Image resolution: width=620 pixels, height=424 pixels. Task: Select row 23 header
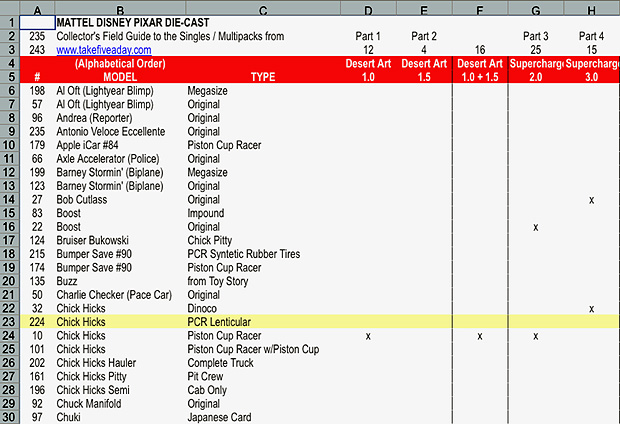[9, 322]
